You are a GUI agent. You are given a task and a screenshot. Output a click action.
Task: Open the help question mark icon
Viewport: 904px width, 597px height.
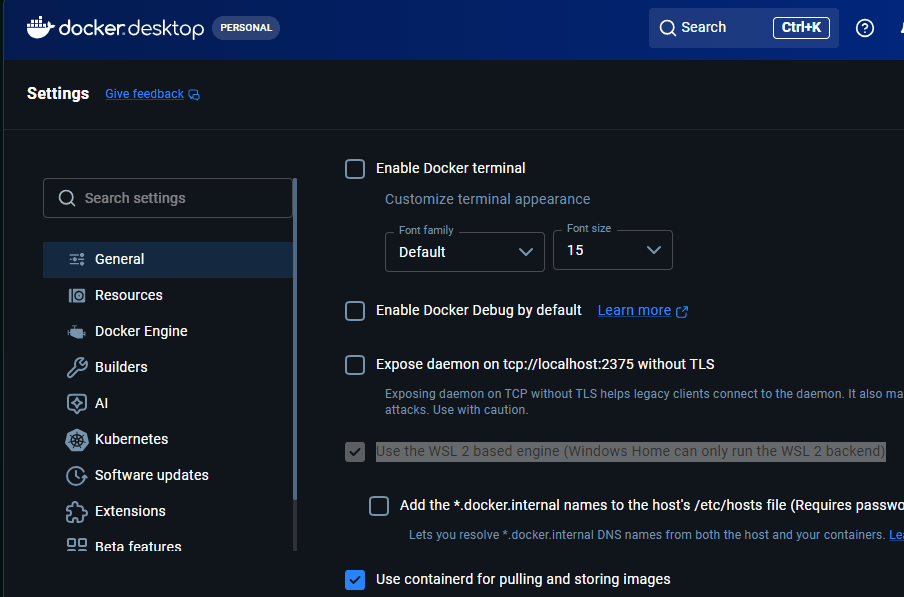click(865, 28)
